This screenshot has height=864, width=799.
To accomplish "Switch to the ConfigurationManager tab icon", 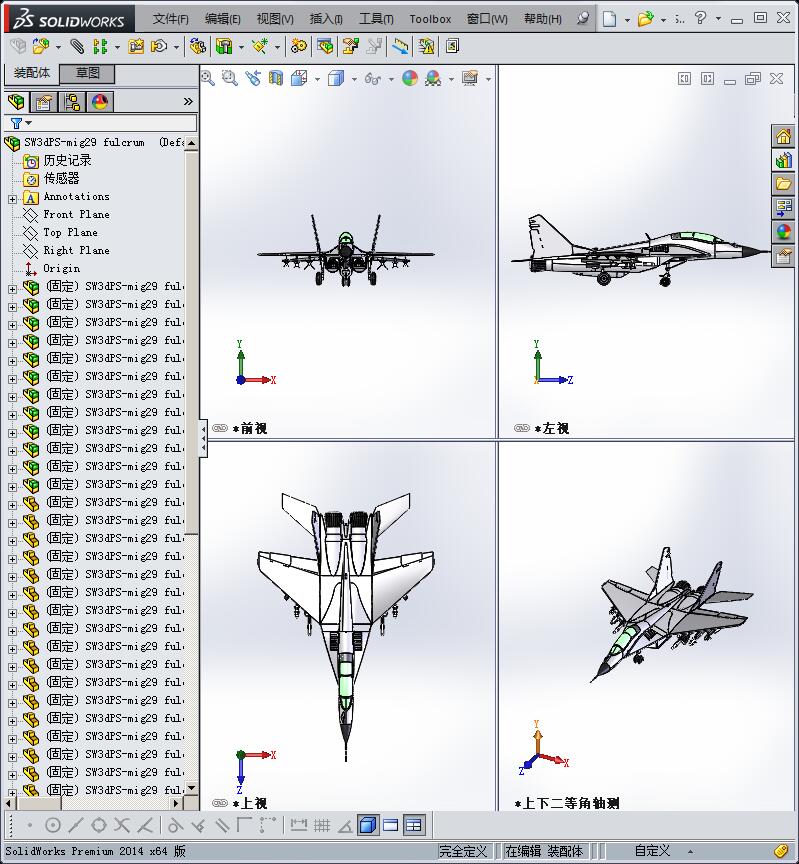I will tap(72, 102).
